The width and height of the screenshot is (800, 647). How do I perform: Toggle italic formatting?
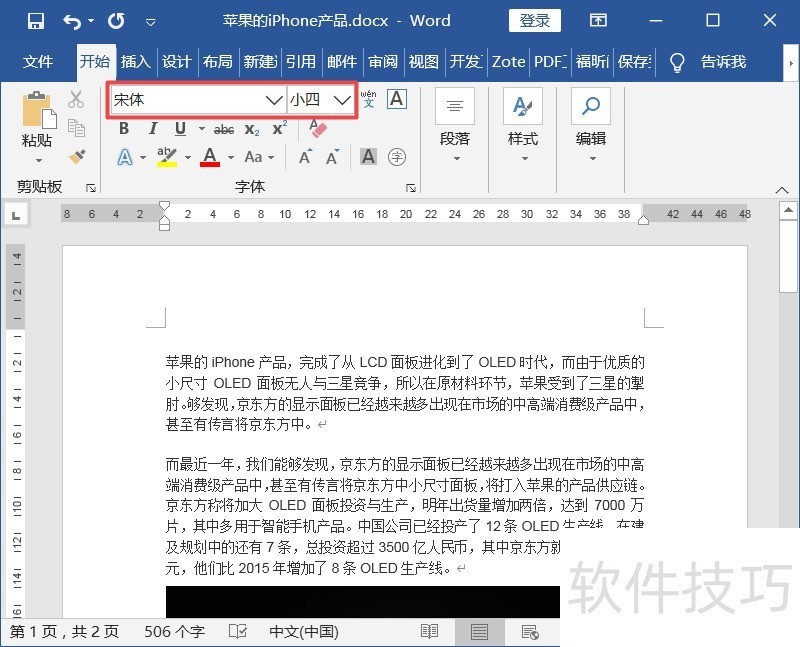pyautogui.click(x=153, y=129)
